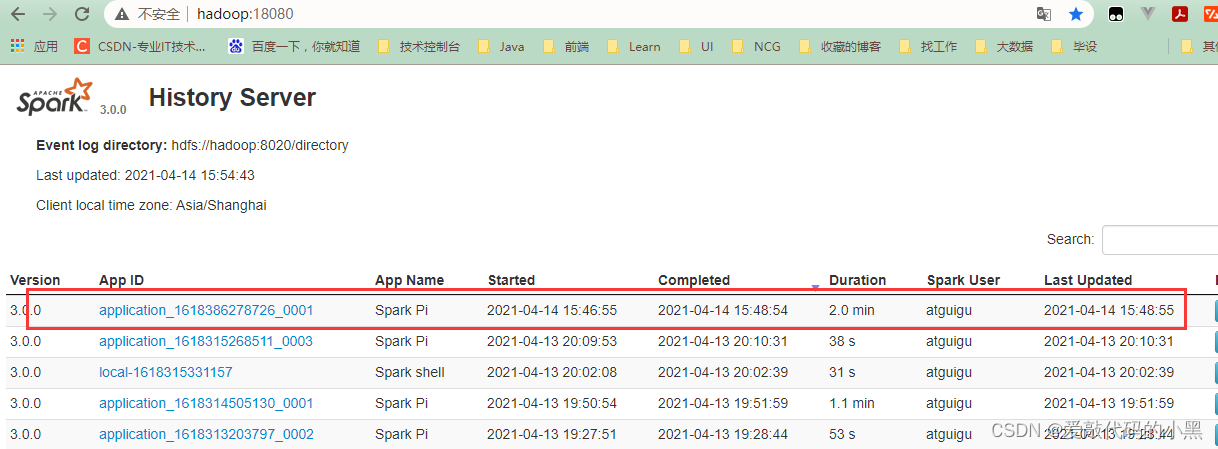Image resolution: width=1218 pixels, height=449 pixels.
Task: Click the 53 s duration cell
Action: (x=842, y=434)
